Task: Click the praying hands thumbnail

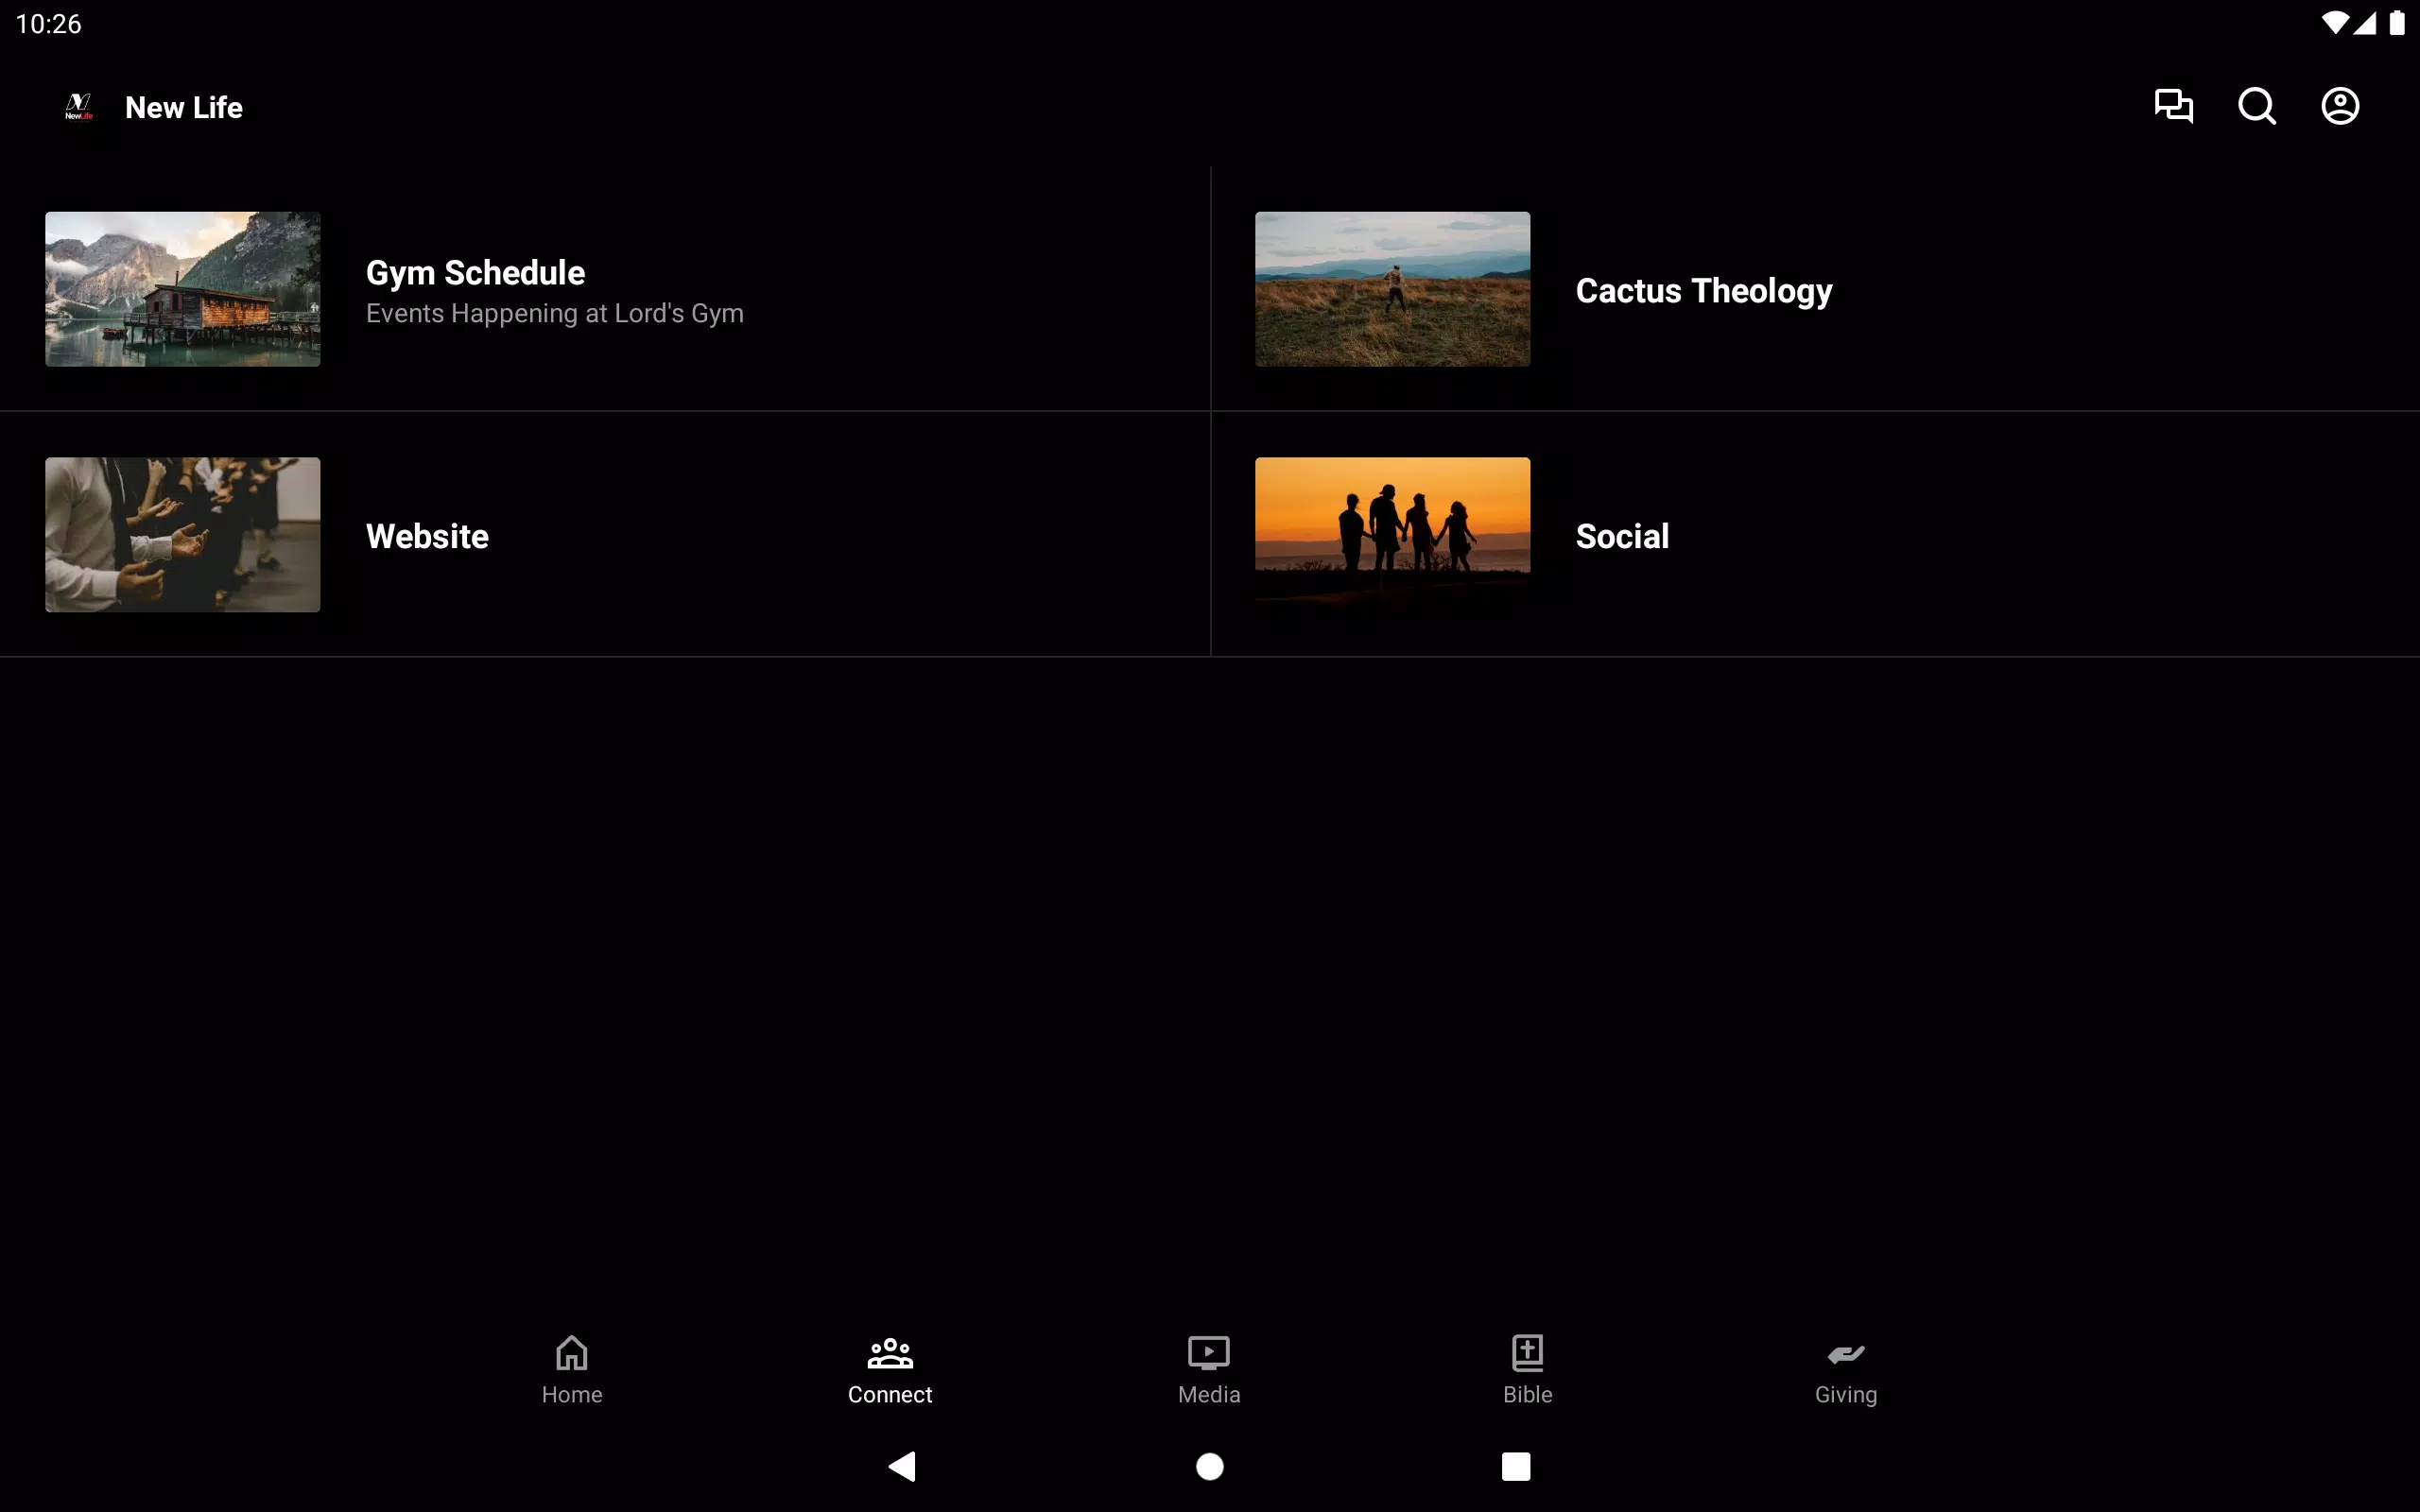Action: tap(183, 535)
